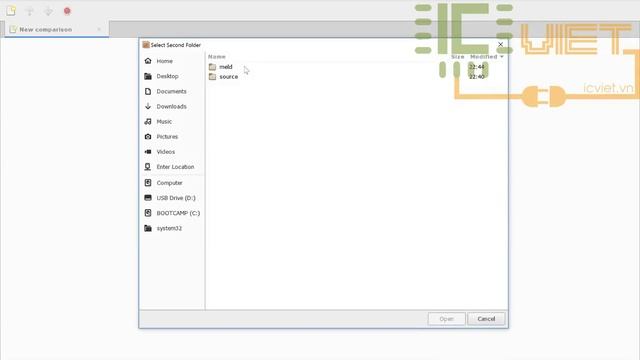Click the previous change up-arrow icon

(29, 11)
